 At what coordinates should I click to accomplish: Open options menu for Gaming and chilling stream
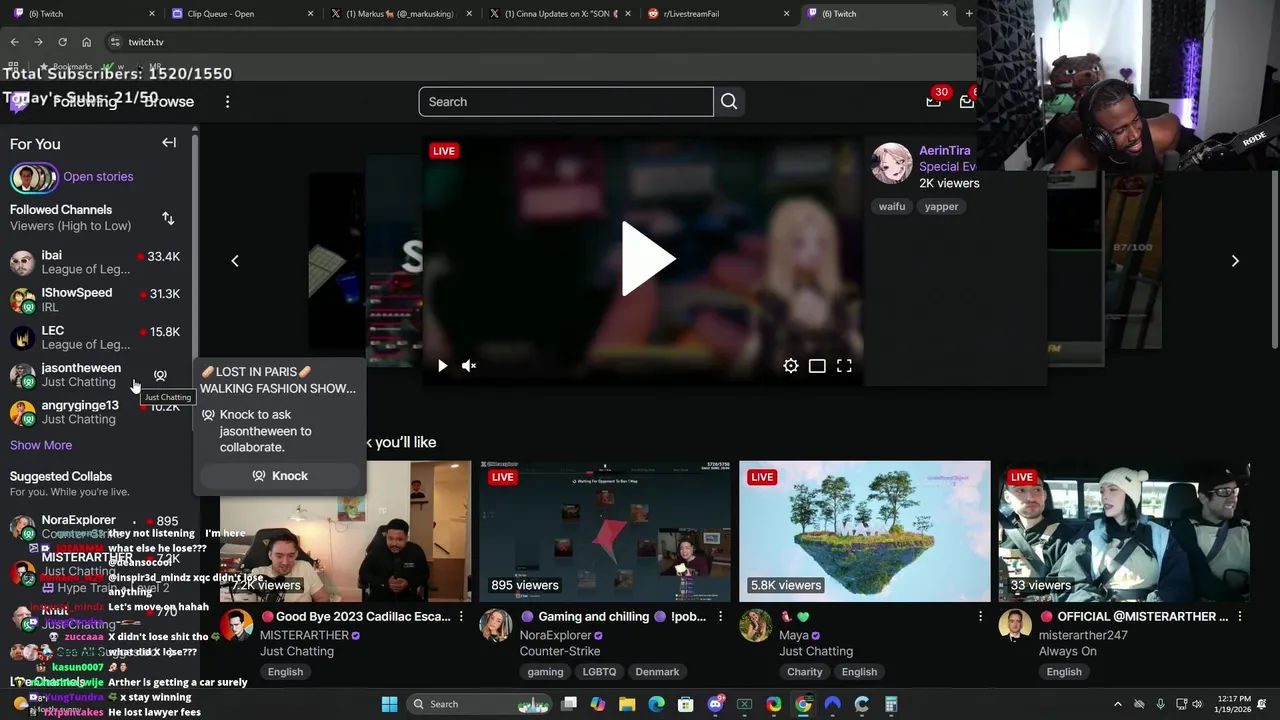pyautogui.click(x=720, y=617)
